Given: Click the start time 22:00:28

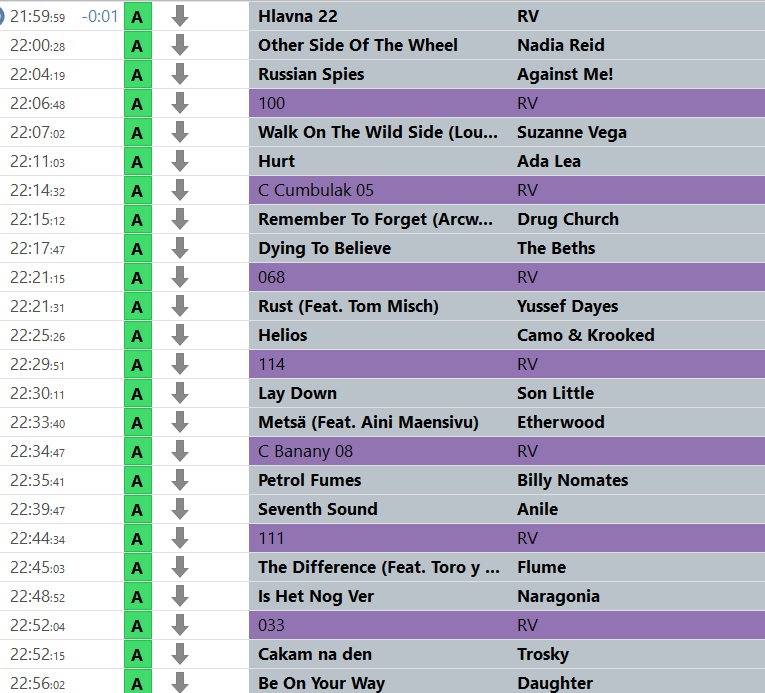Looking at the screenshot, I should pos(38,45).
